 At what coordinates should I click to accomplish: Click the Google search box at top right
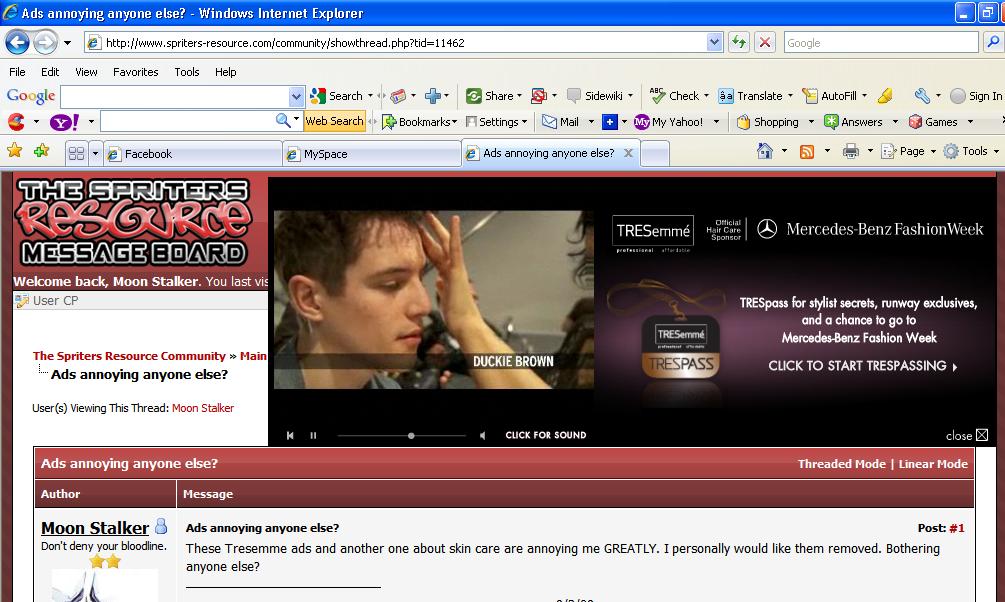click(881, 43)
